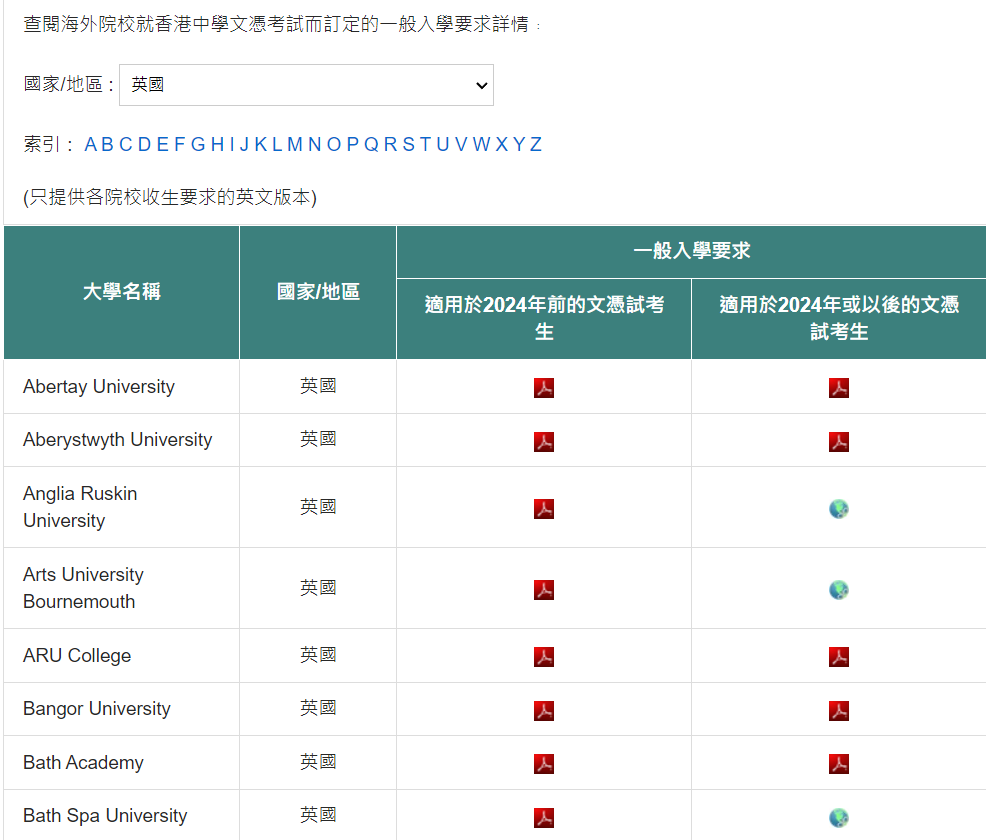This screenshot has height=840, width=986.
Task: Click the 適用於2024年或以後的文憑試考生 header
Action: (x=839, y=319)
